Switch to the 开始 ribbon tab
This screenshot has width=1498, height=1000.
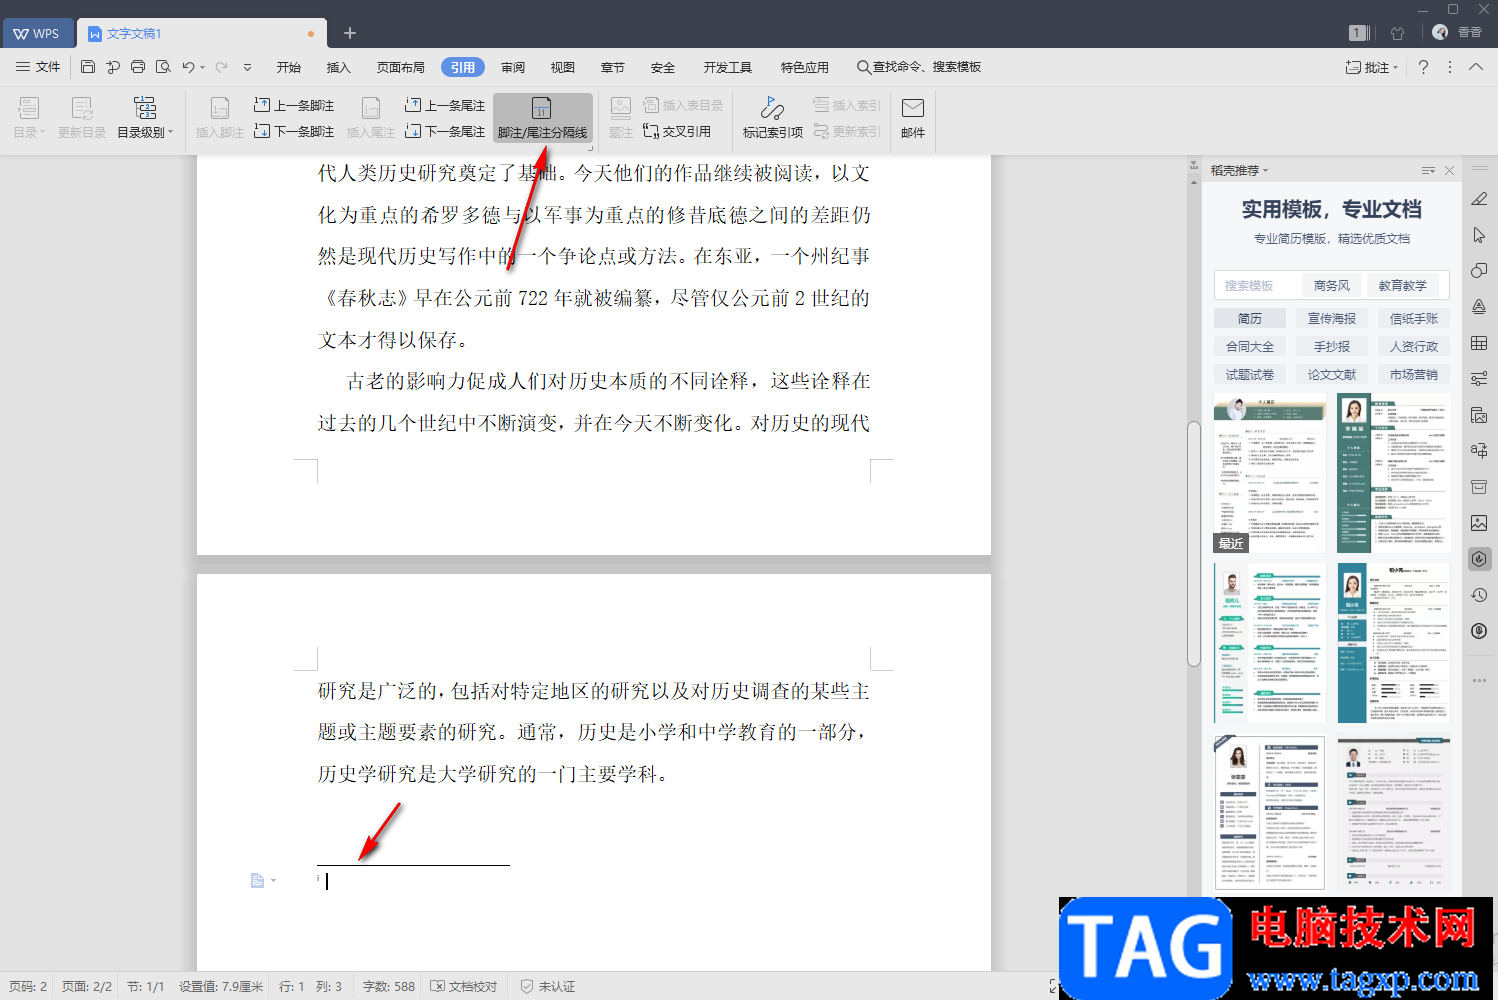(289, 67)
